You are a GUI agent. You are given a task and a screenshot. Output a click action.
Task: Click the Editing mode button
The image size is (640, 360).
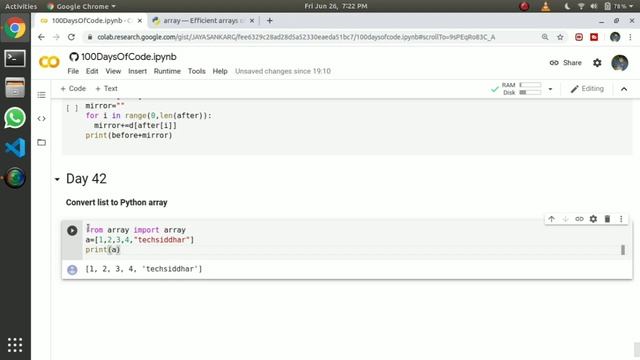tap(587, 89)
